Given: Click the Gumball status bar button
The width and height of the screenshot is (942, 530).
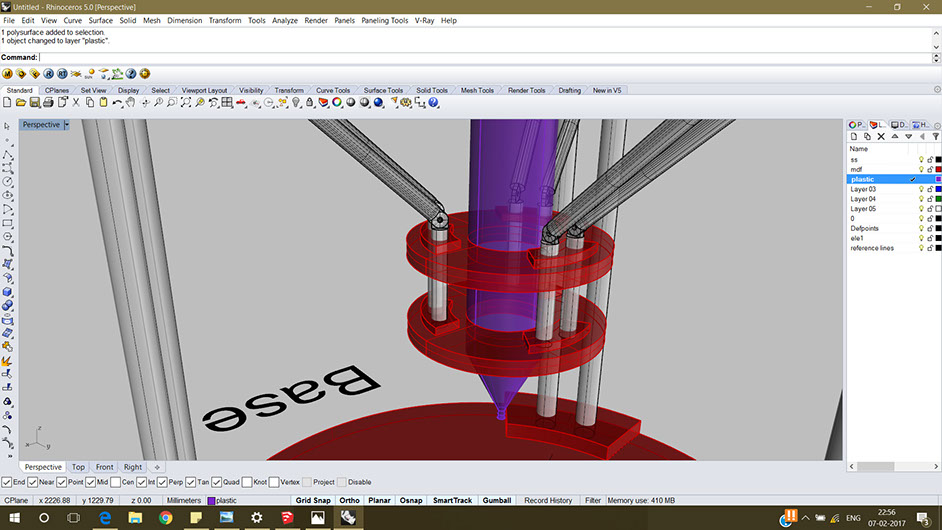Looking at the screenshot, I should (x=497, y=500).
